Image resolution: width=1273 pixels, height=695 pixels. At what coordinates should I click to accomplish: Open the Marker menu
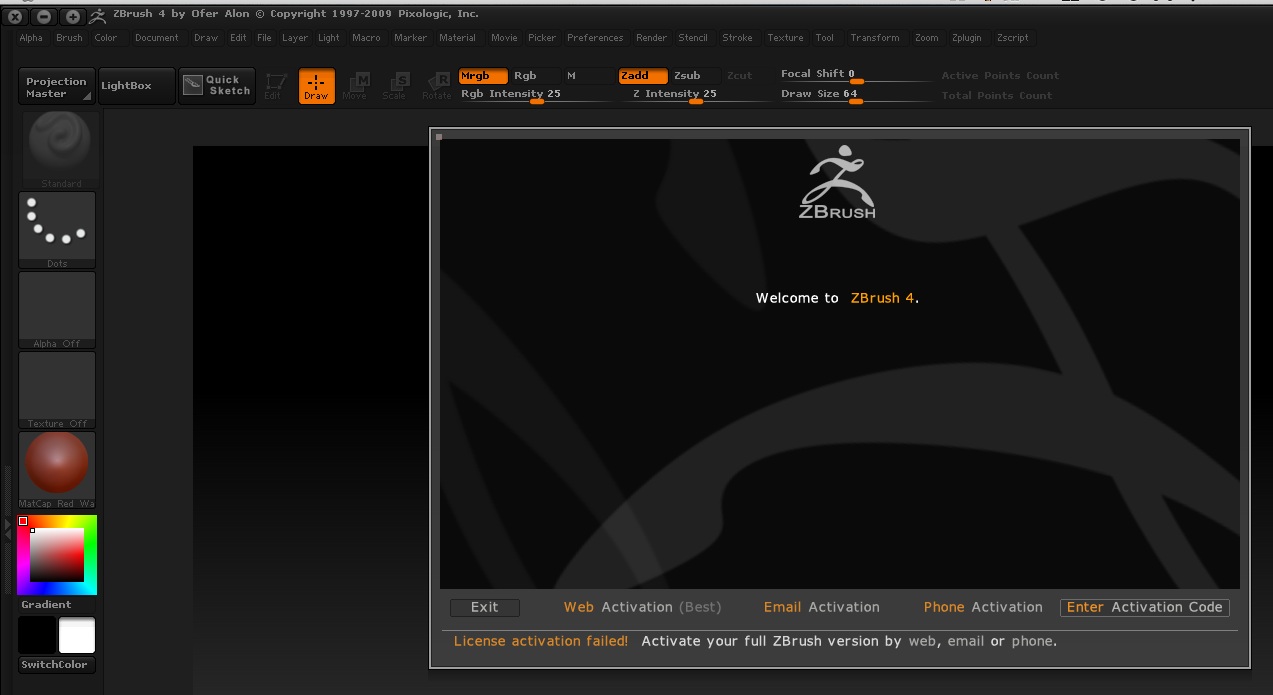pyautogui.click(x=410, y=38)
